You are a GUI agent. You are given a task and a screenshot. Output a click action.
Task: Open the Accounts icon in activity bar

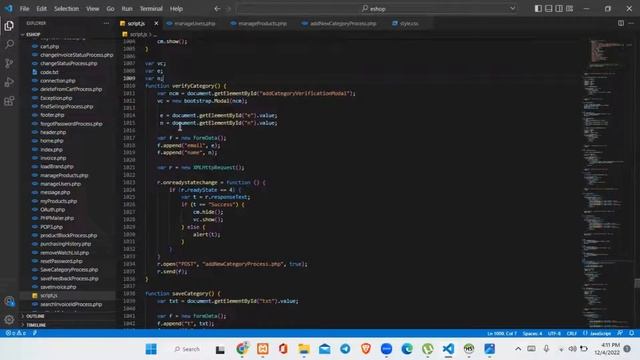(x=9, y=301)
